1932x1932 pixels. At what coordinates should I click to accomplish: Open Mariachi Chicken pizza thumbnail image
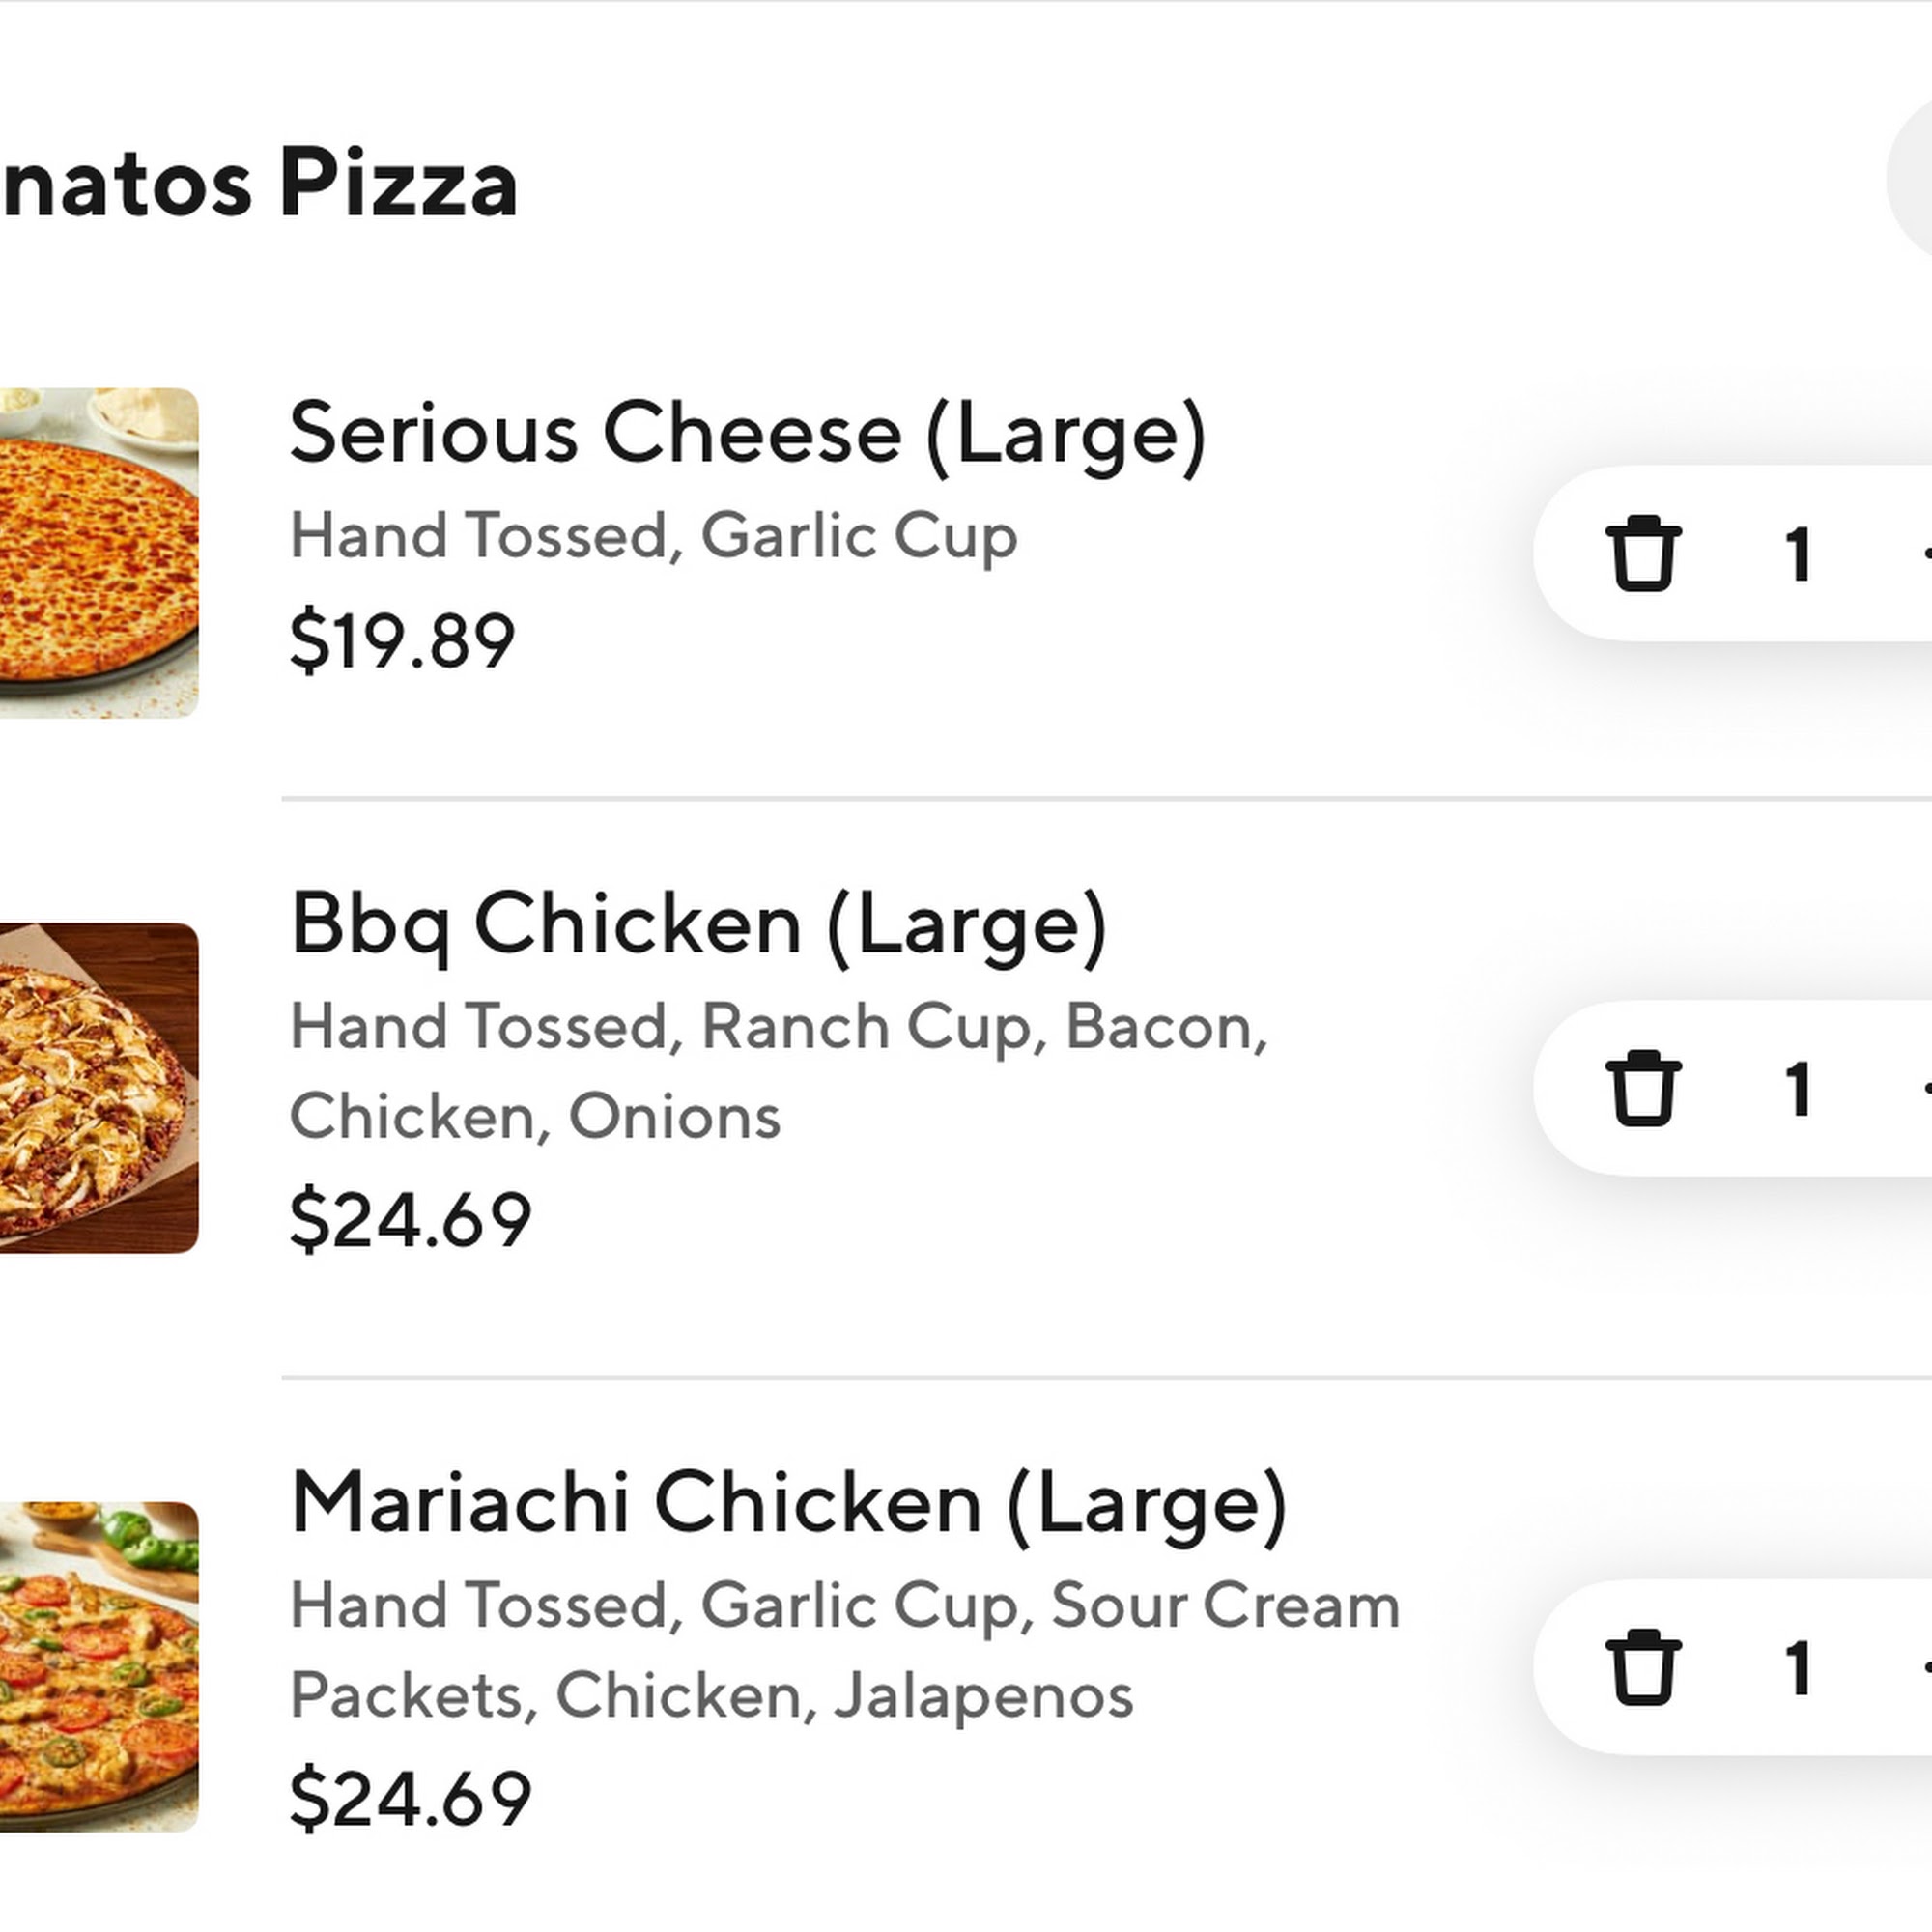[99, 1667]
